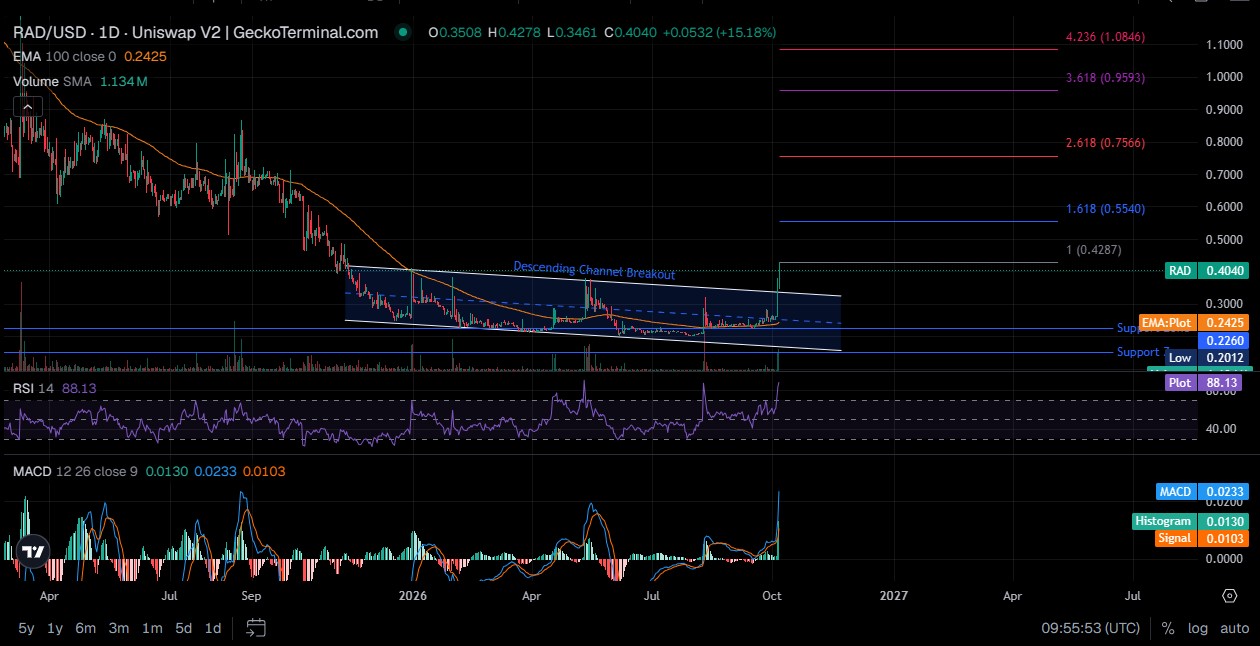Click the EMA value 0.2425 in legend
Image resolution: width=1260 pixels, height=646 pixels.
145,57
